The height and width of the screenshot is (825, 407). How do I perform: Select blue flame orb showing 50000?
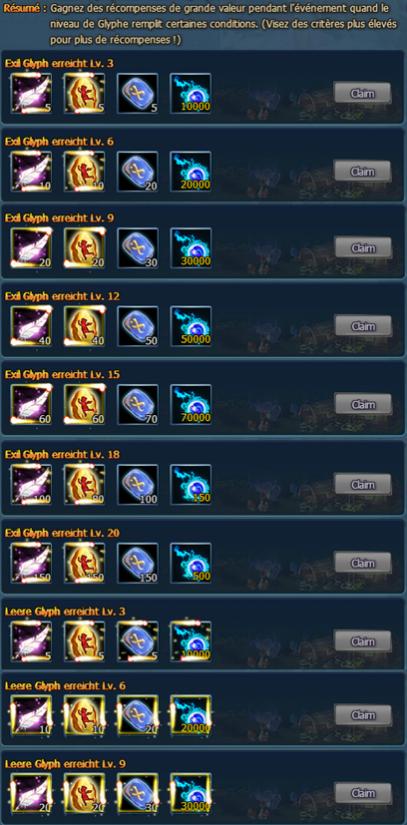pyautogui.click(x=191, y=326)
